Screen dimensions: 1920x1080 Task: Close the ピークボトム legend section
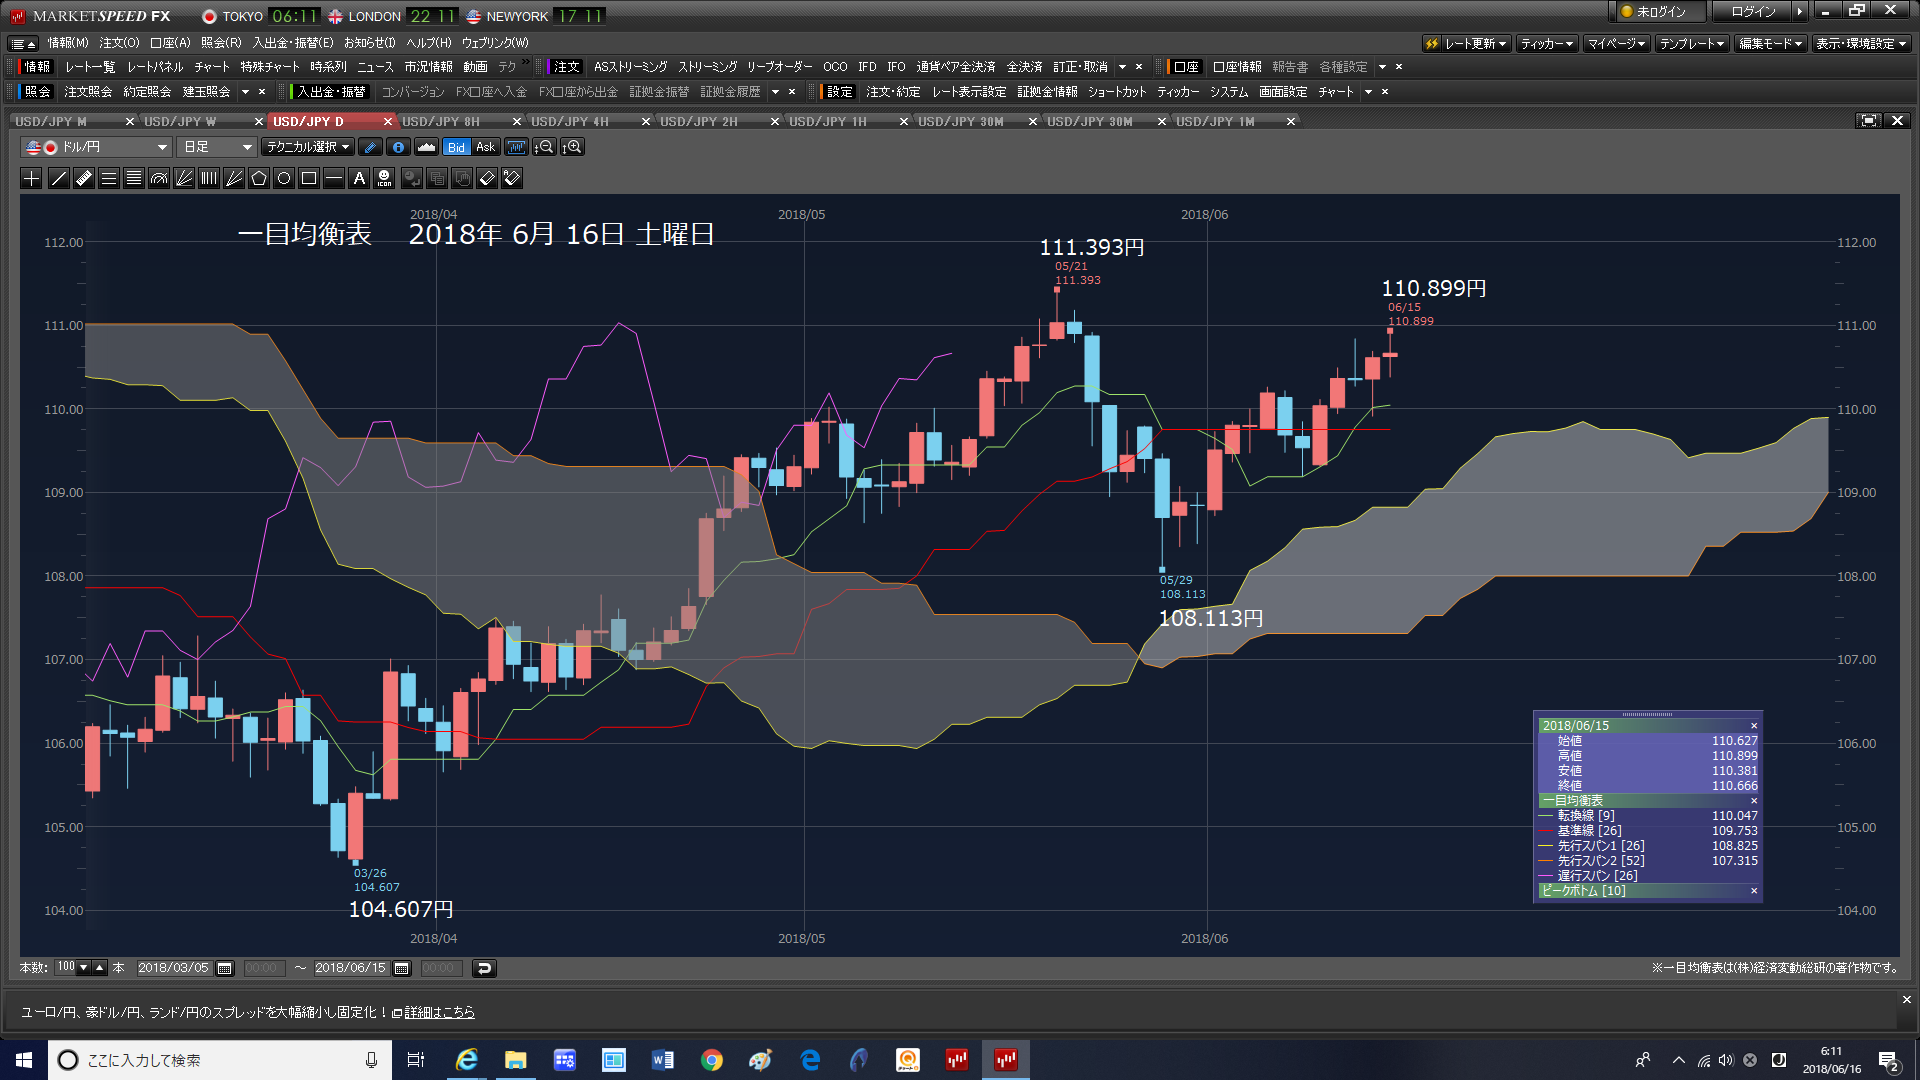1754,891
